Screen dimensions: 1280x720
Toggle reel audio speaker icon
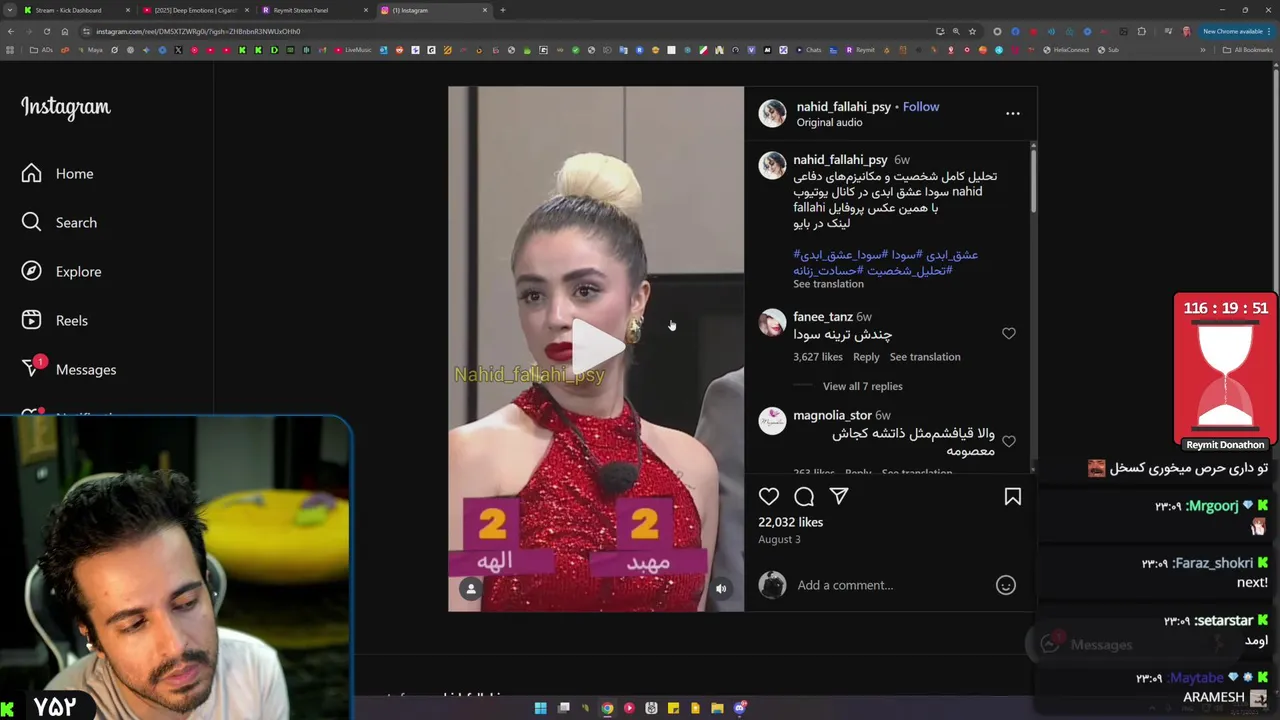tap(721, 589)
